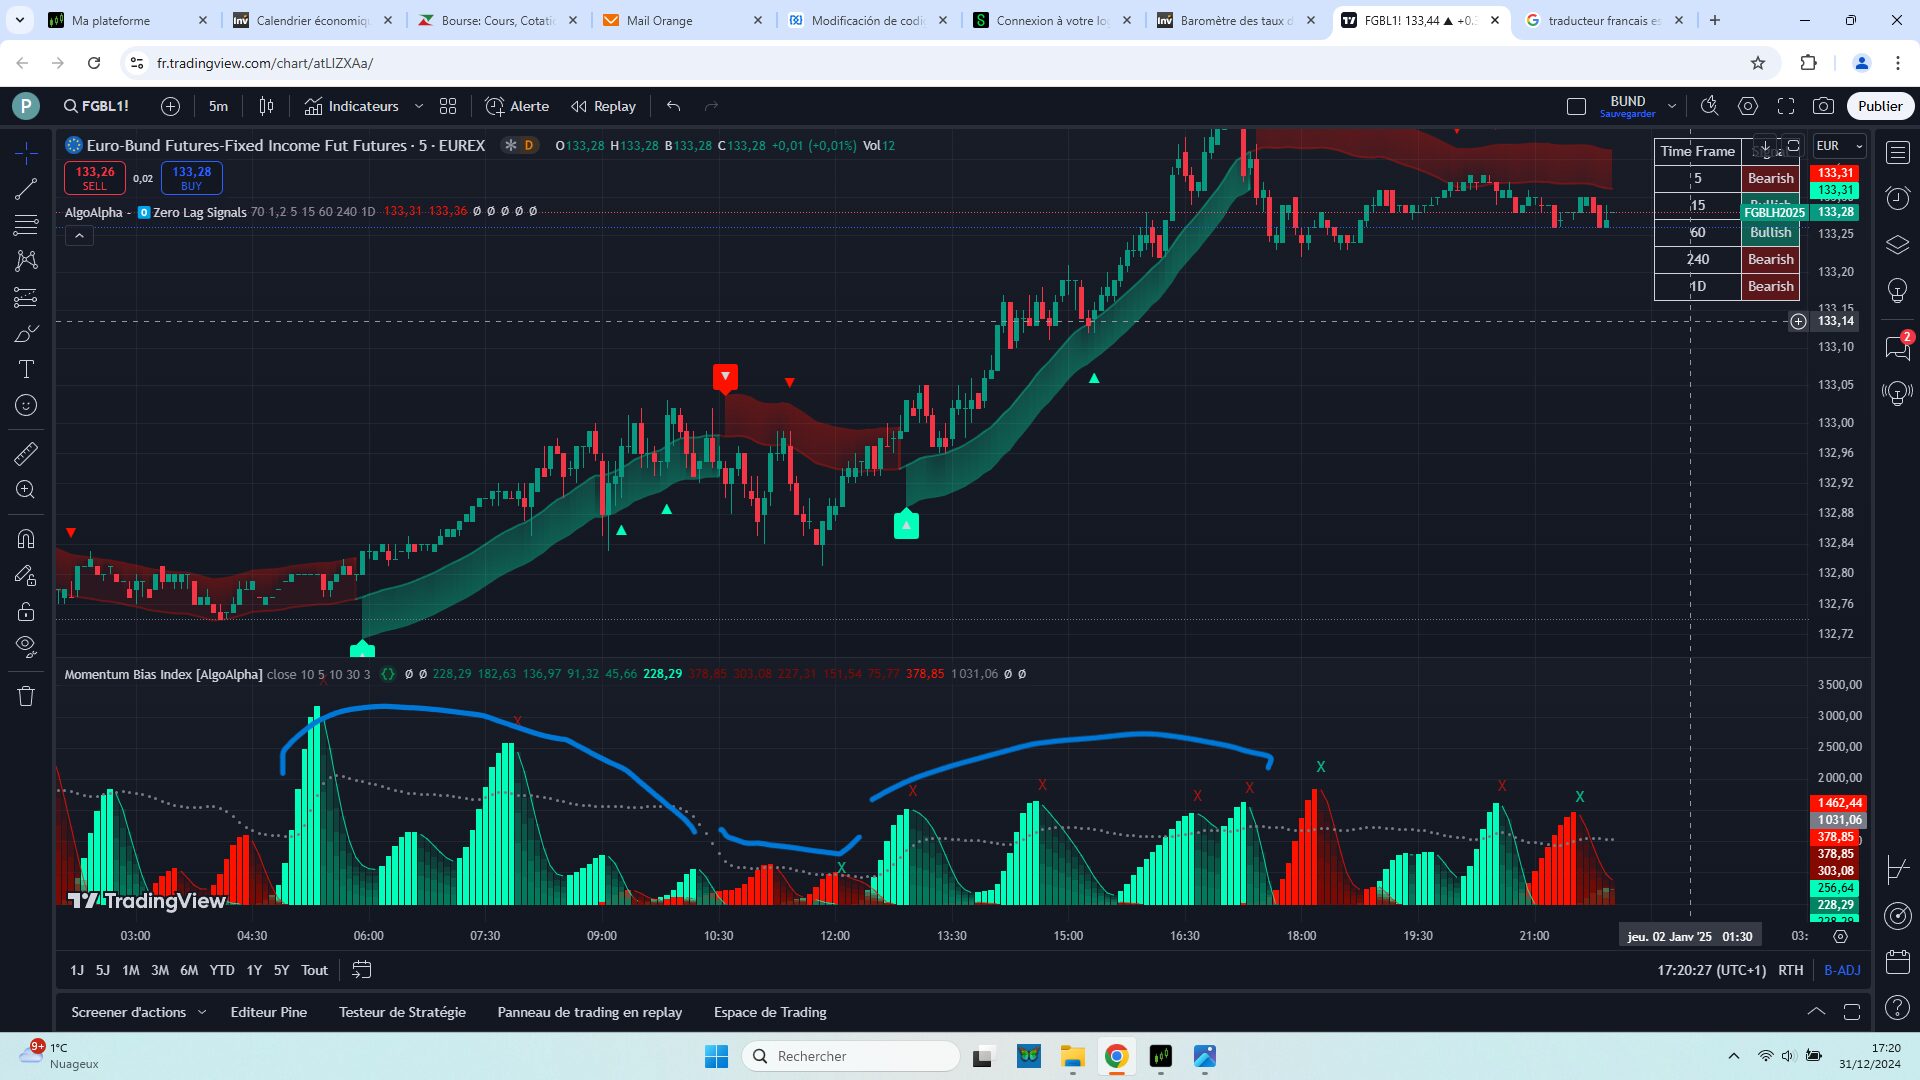Activate the magnet snapping mode
This screenshot has width=1920, height=1080.
point(26,539)
